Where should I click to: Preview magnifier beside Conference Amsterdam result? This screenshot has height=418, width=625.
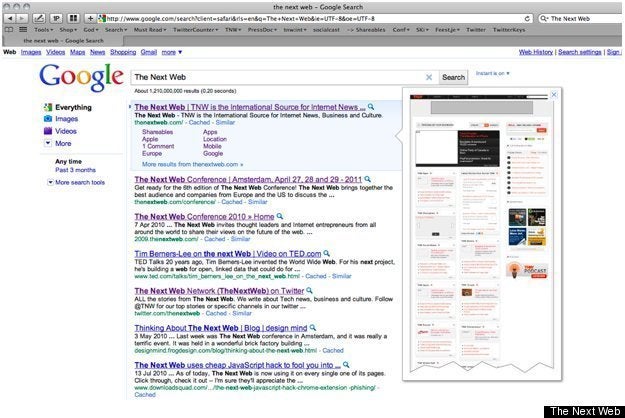pos(368,179)
